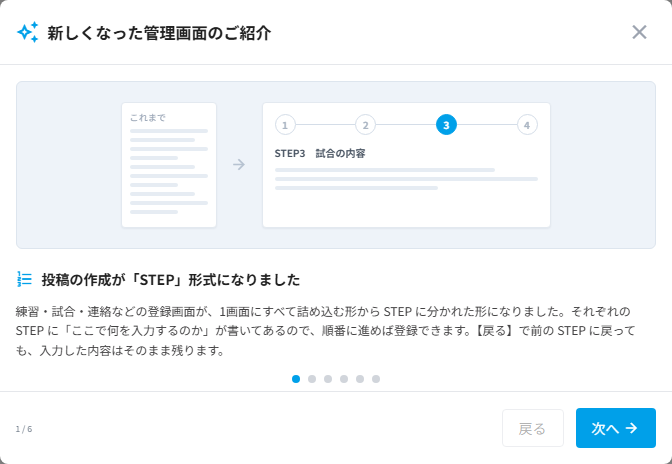Click the highlighted step circle 3
672x464 pixels.
point(446,125)
